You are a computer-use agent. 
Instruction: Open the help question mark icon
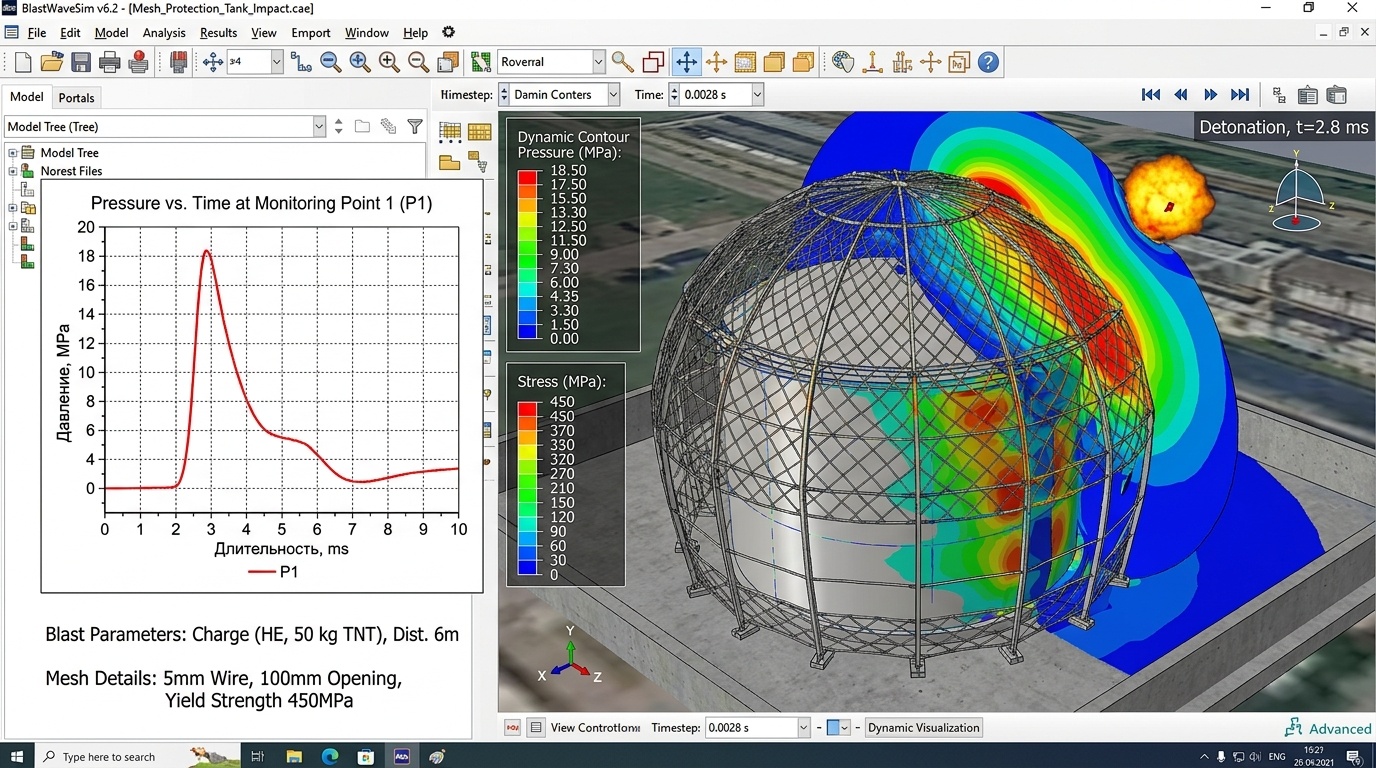pos(988,62)
